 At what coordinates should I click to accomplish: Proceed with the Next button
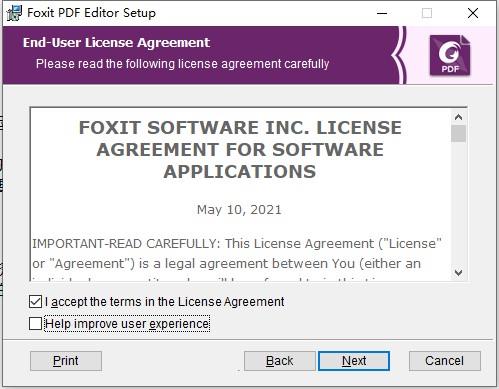coord(354,361)
